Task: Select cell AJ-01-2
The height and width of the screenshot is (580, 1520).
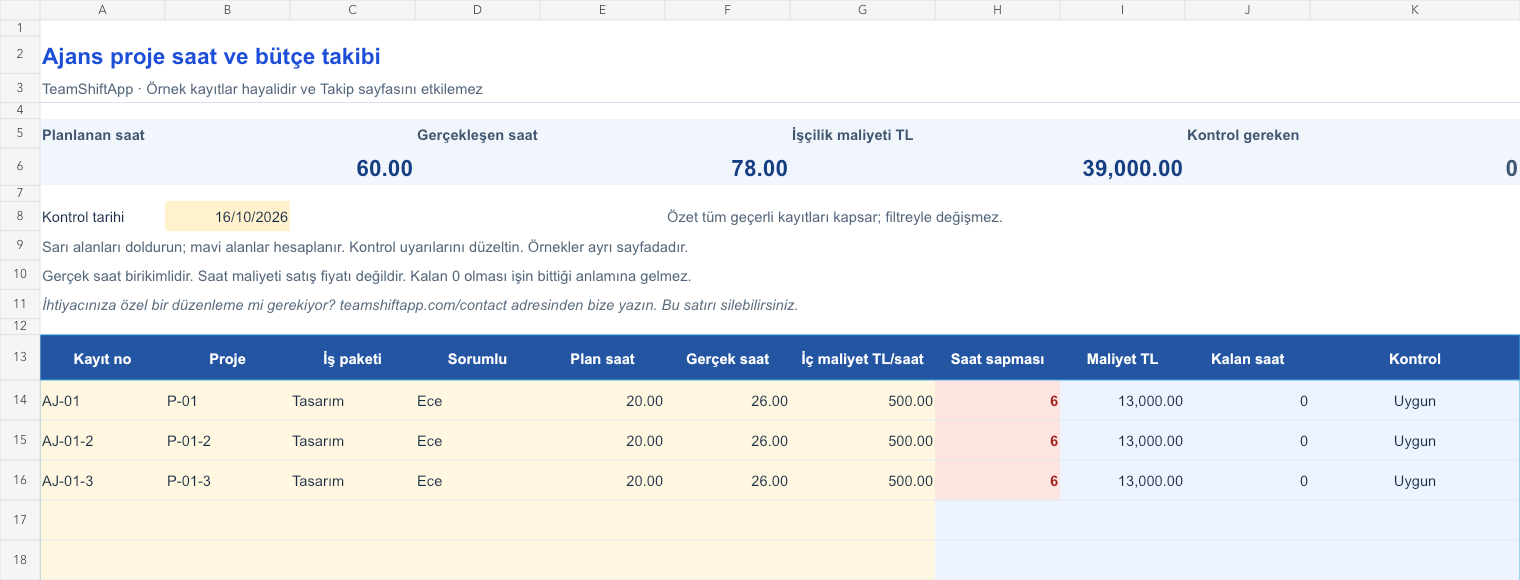Action: tap(102, 441)
